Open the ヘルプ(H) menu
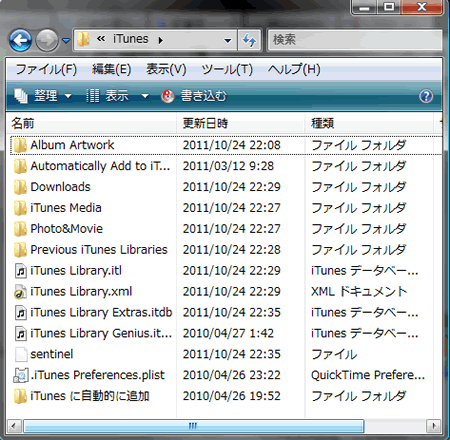 click(x=294, y=69)
